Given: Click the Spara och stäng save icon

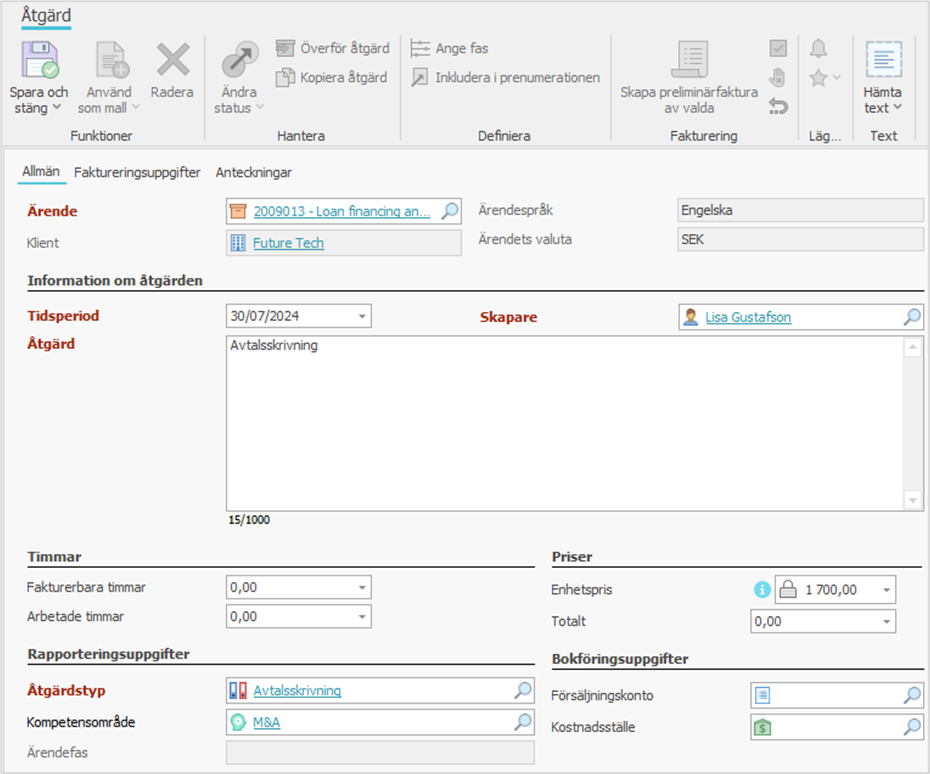Looking at the screenshot, I should coord(41,61).
